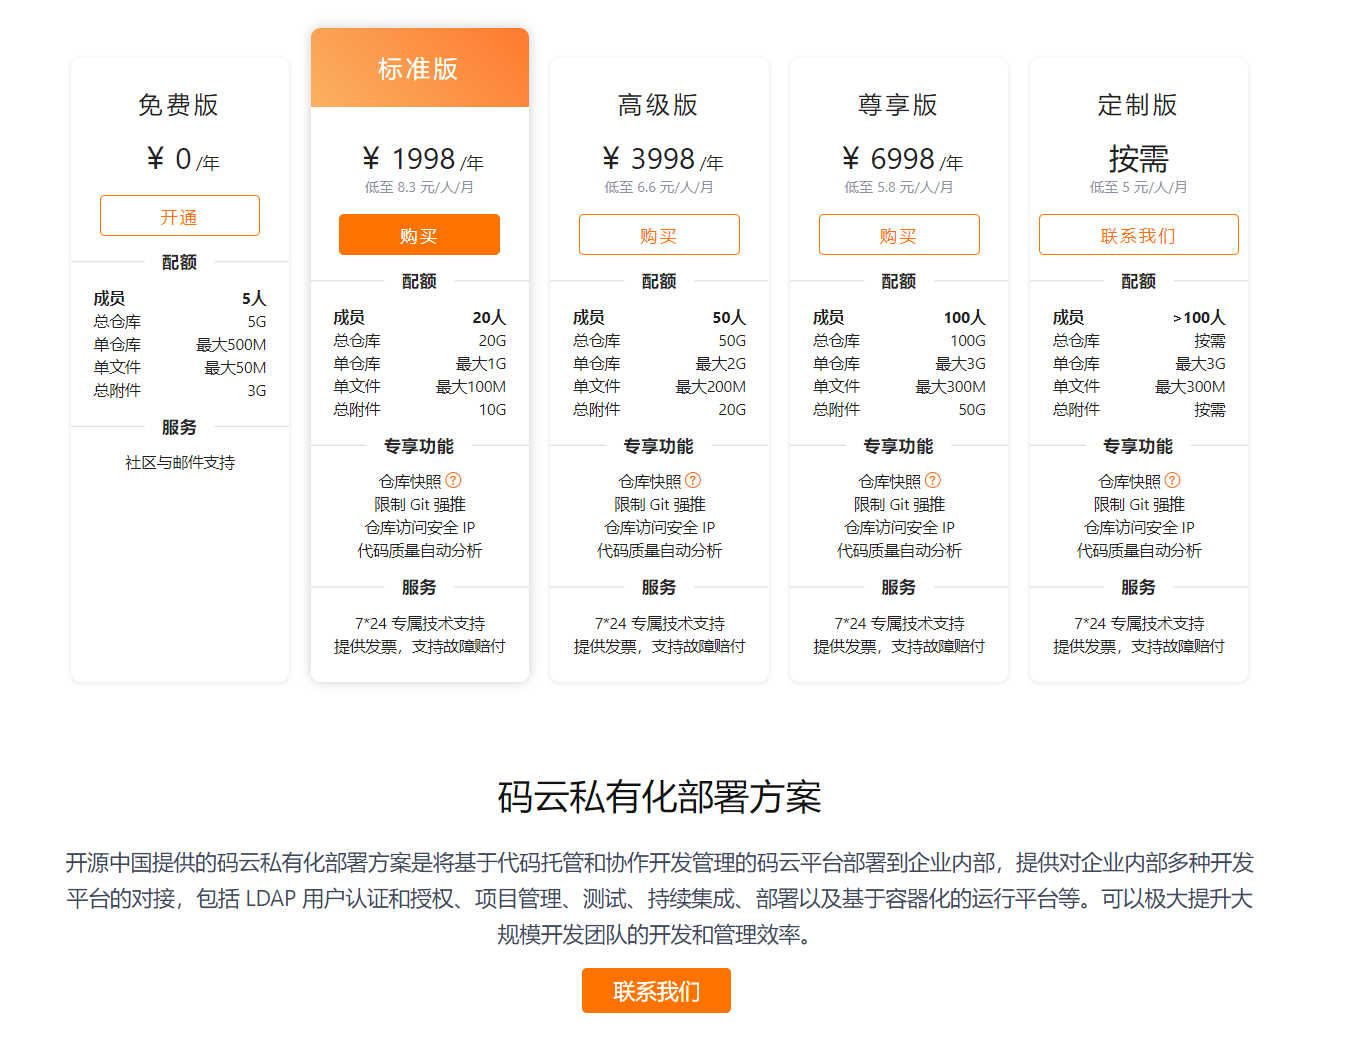This screenshot has height=1053, width=1356.
Task: Click the "最大2G" value in 高级版
Action: click(x=721, y=364)
